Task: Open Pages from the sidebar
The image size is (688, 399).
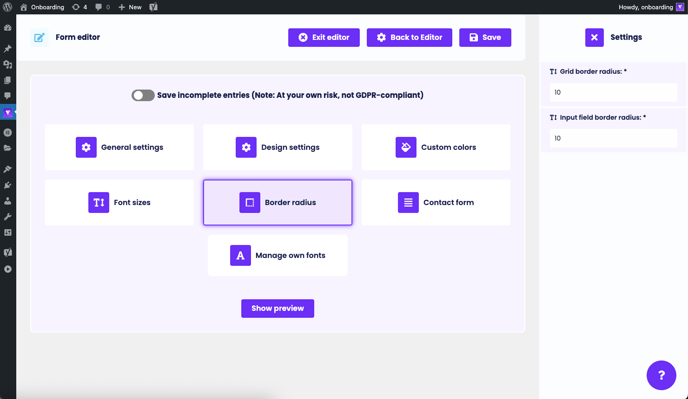Action: [x=7, y=80]
